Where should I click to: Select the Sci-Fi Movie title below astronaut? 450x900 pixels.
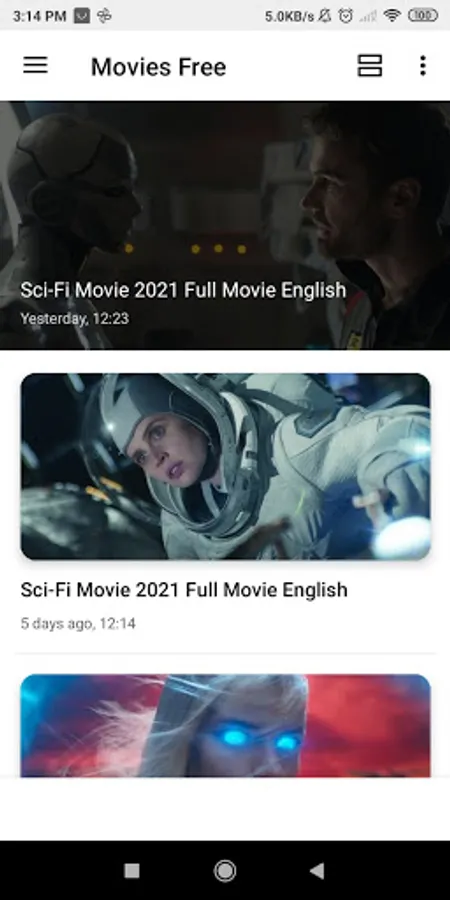(184, 589)
